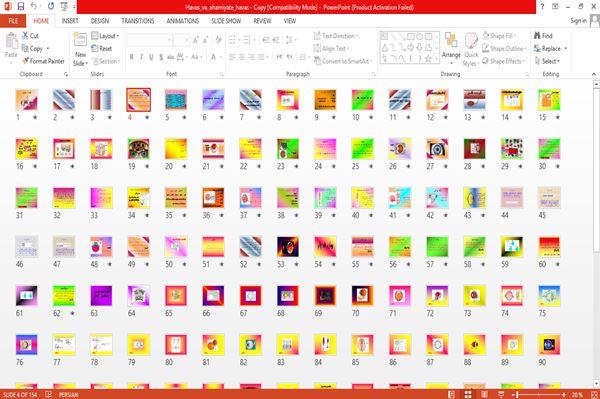
Task: Switch to the TRANSITIONS tab
Action: [138, 21]
